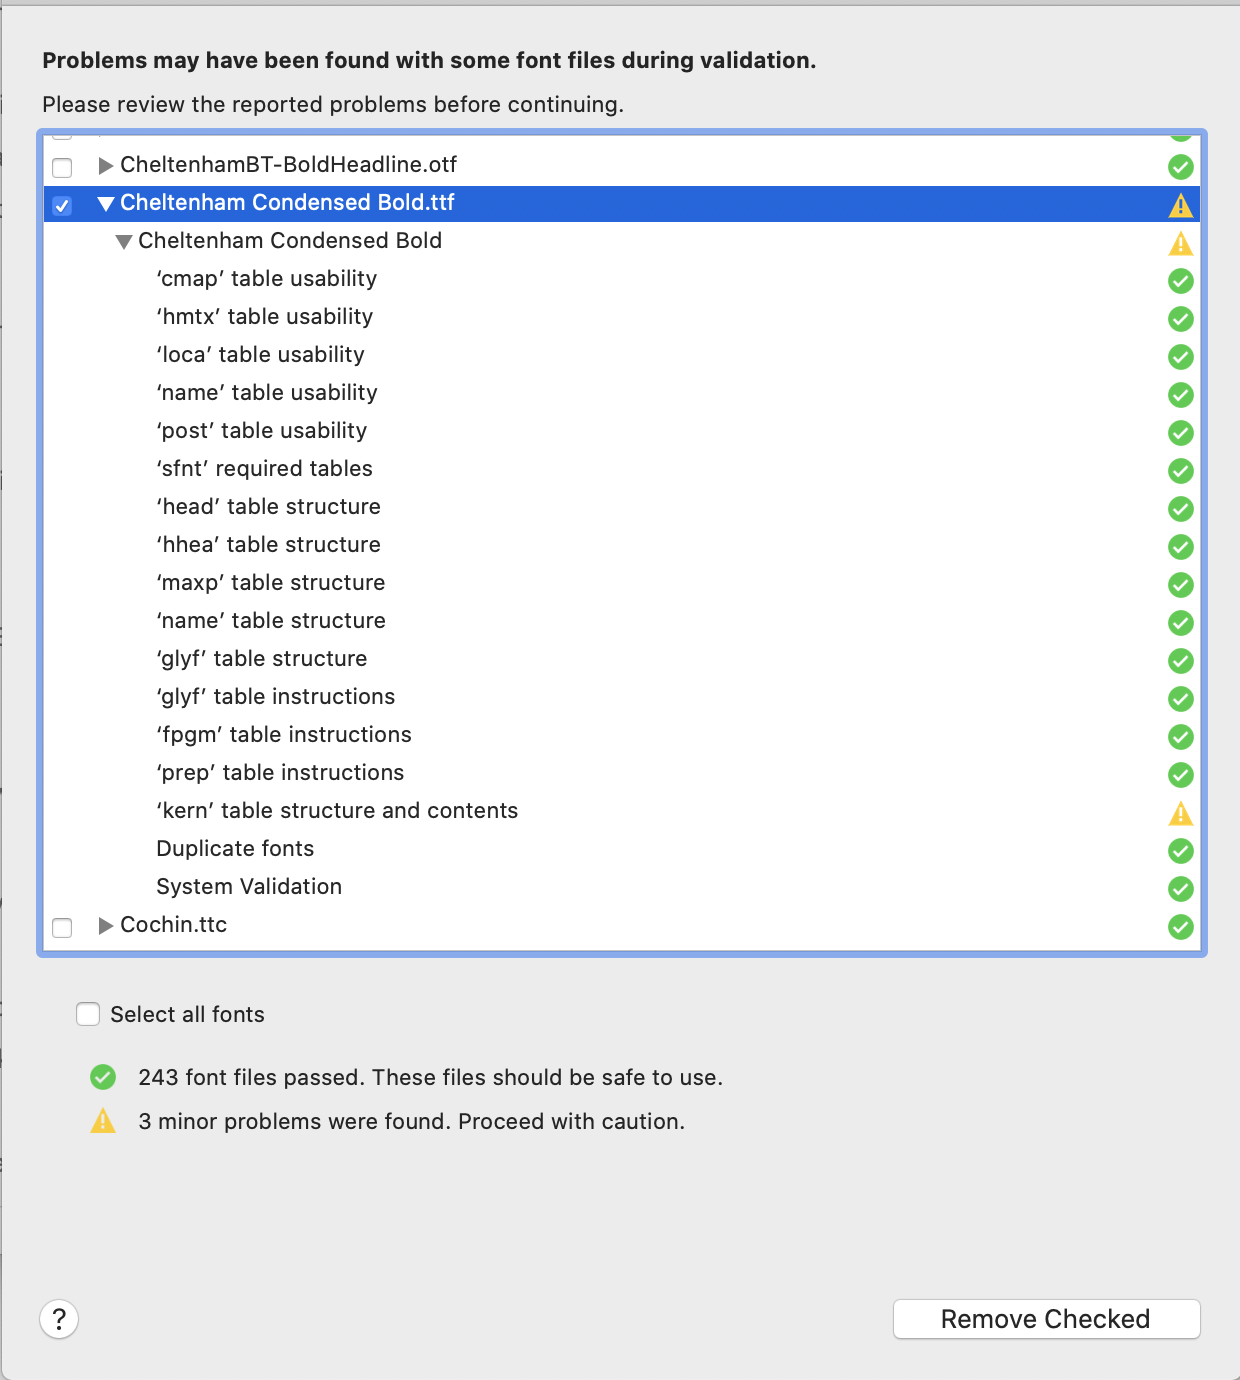Uncheck the Cheltenham Condensed Bold.ttf checkbox
This screenshot has width=1240, height=1380.
point(62,205)
